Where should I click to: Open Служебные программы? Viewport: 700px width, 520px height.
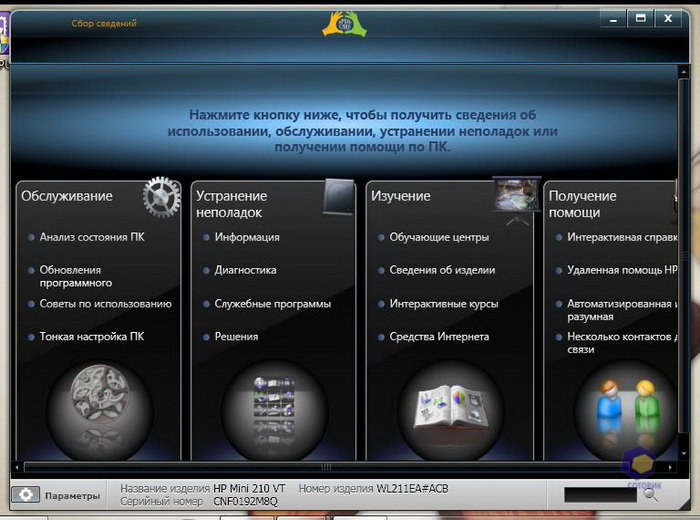272,303
